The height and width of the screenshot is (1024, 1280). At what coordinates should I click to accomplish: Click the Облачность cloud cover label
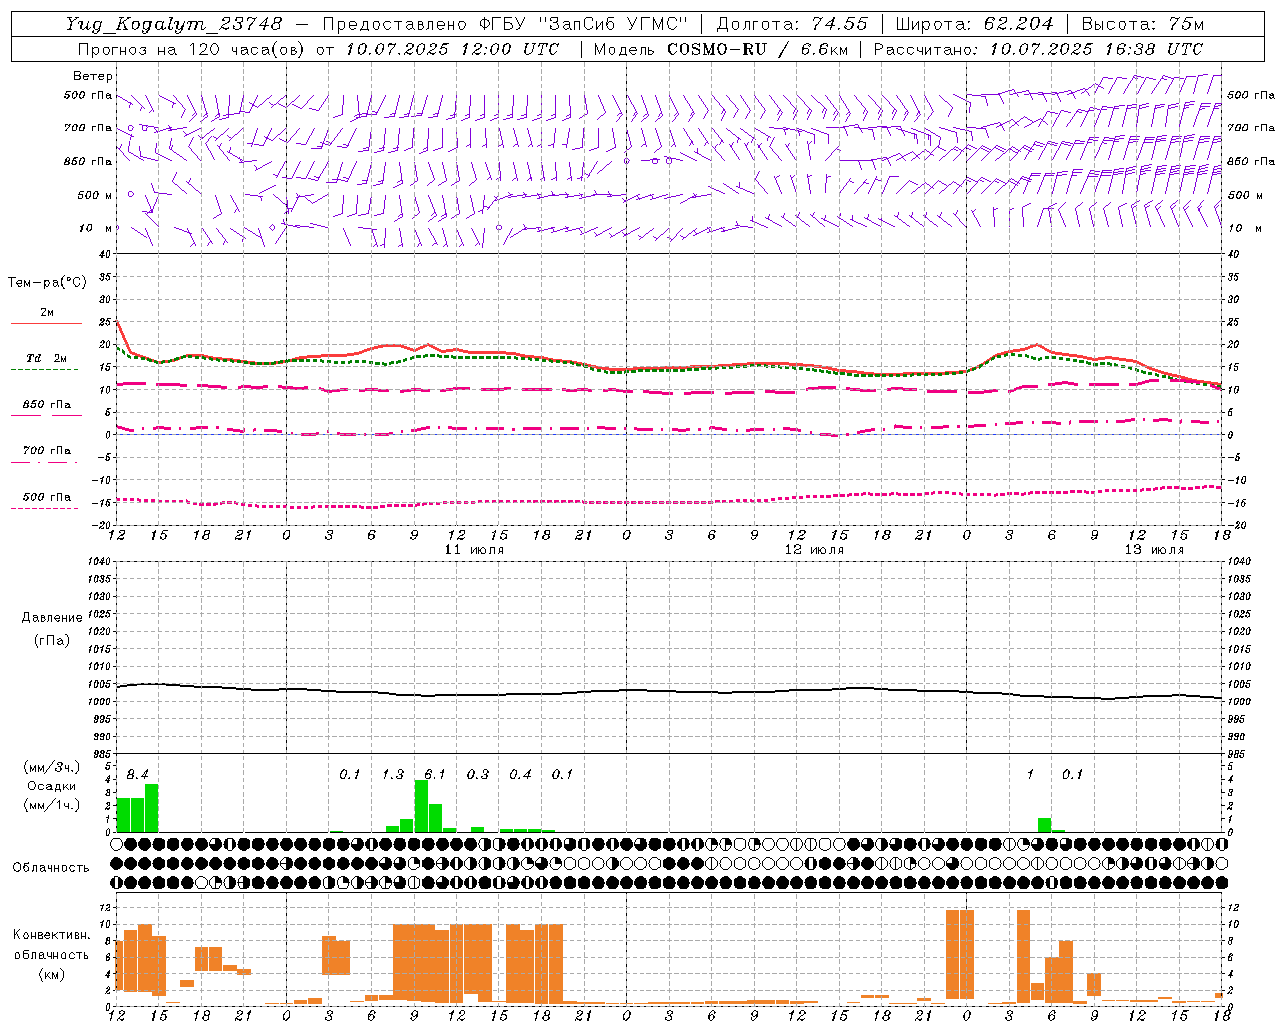click(51, 868)
